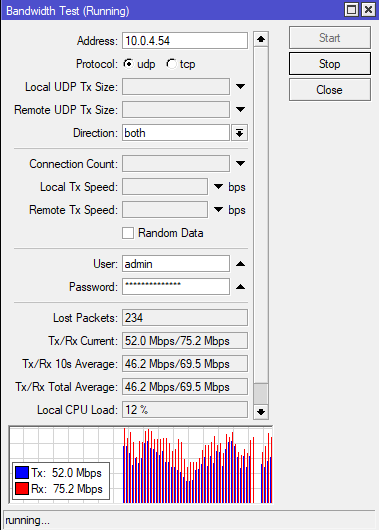Expand the Remote UDP Tx Size option
Screen dimensions: 379x530
coord(240,110)
